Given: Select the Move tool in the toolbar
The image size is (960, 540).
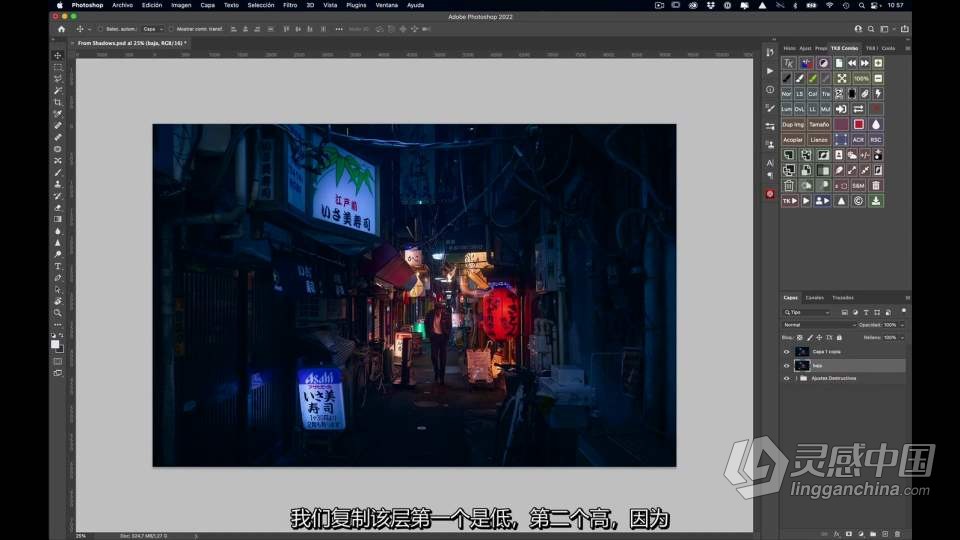Looking at the screenshot, I should [57, 56].
